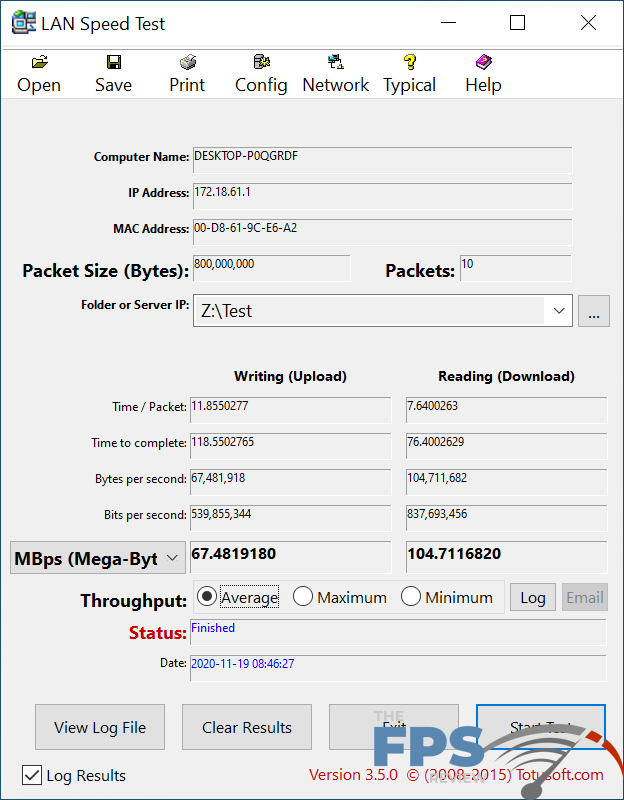624x800 pixels.
Task: Click the Typical speeds question mark icon
Action: [410, 63]
